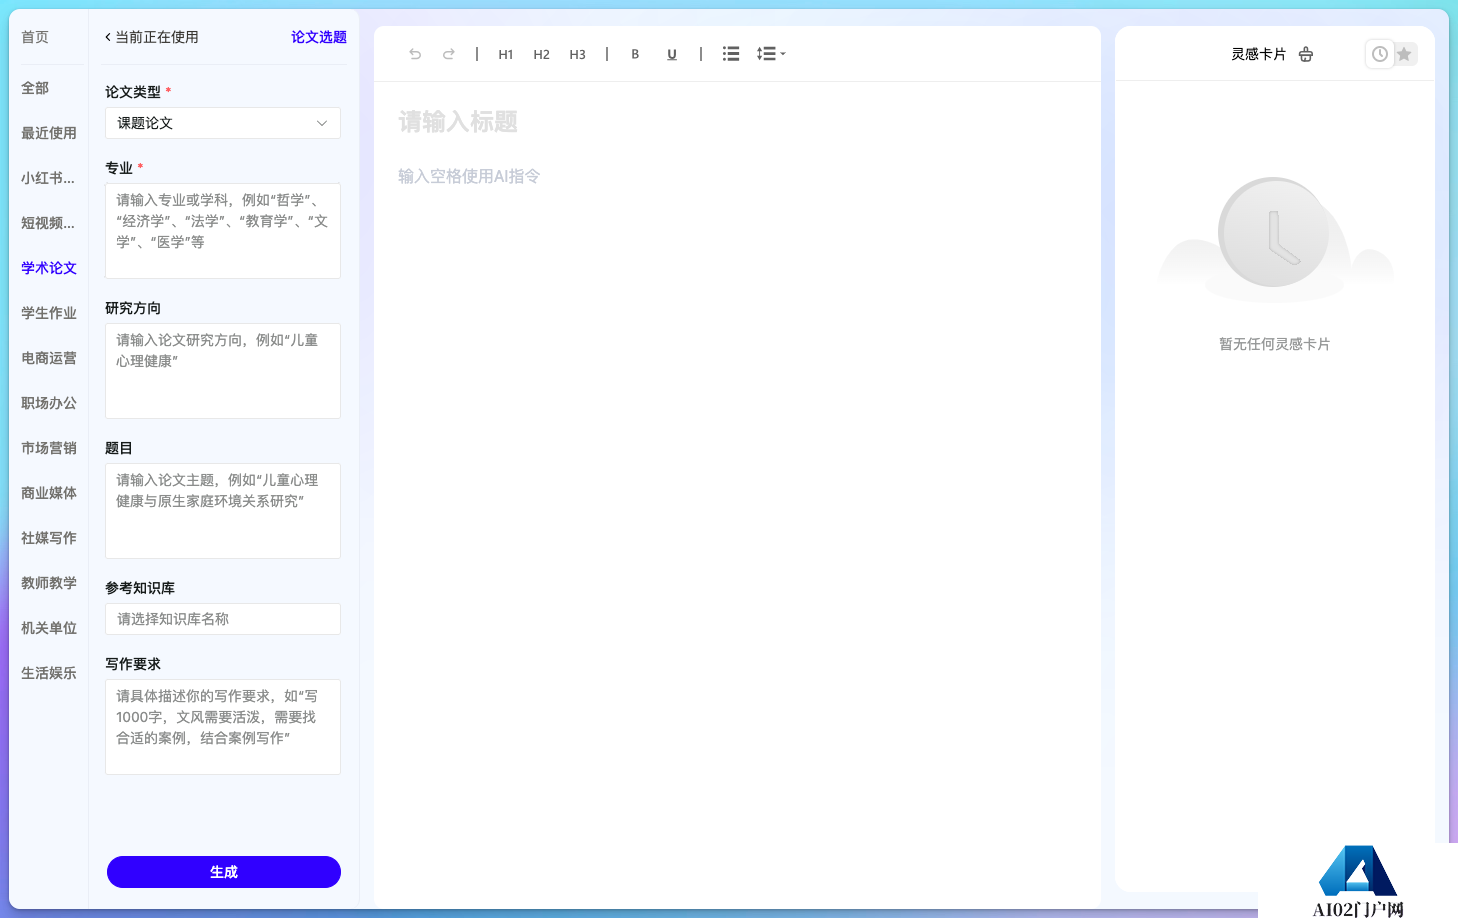Select the 短视频 category

(x=48, y=223)
